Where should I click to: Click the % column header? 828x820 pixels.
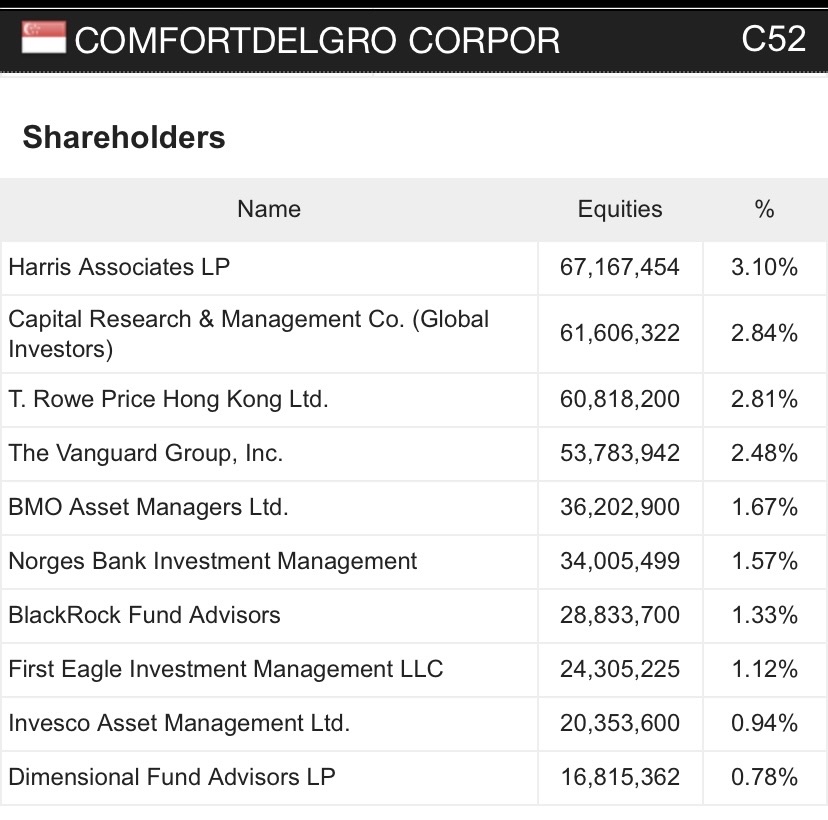[x=765, y=209]
